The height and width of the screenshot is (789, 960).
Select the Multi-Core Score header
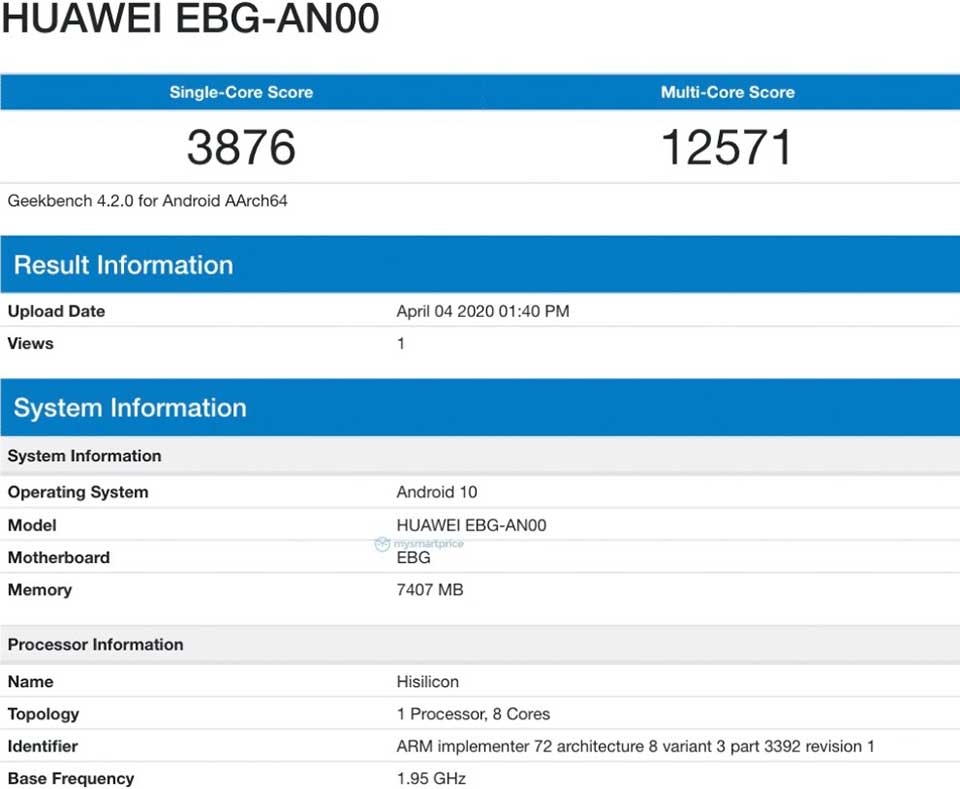[727, 92]
